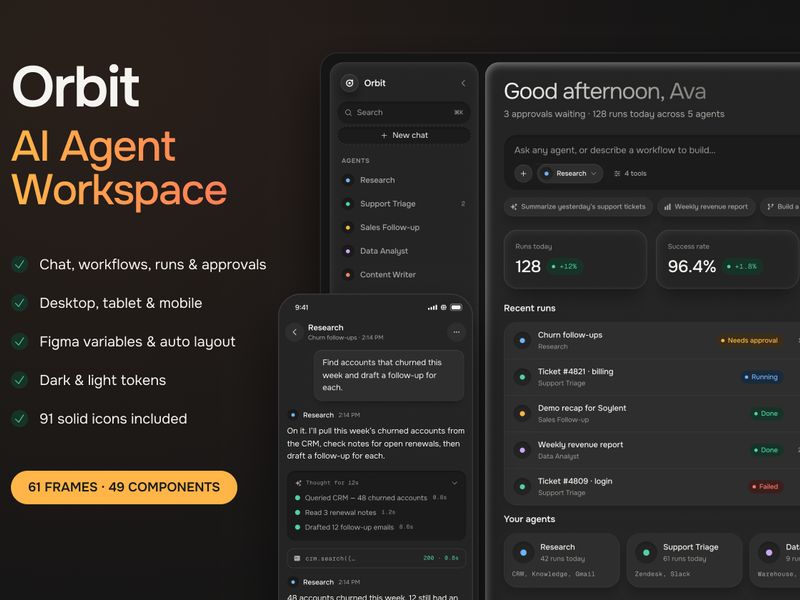The image size is (800, 600).
Task: Open the Support Triage agent card
Action: click(x=684, y=560)
